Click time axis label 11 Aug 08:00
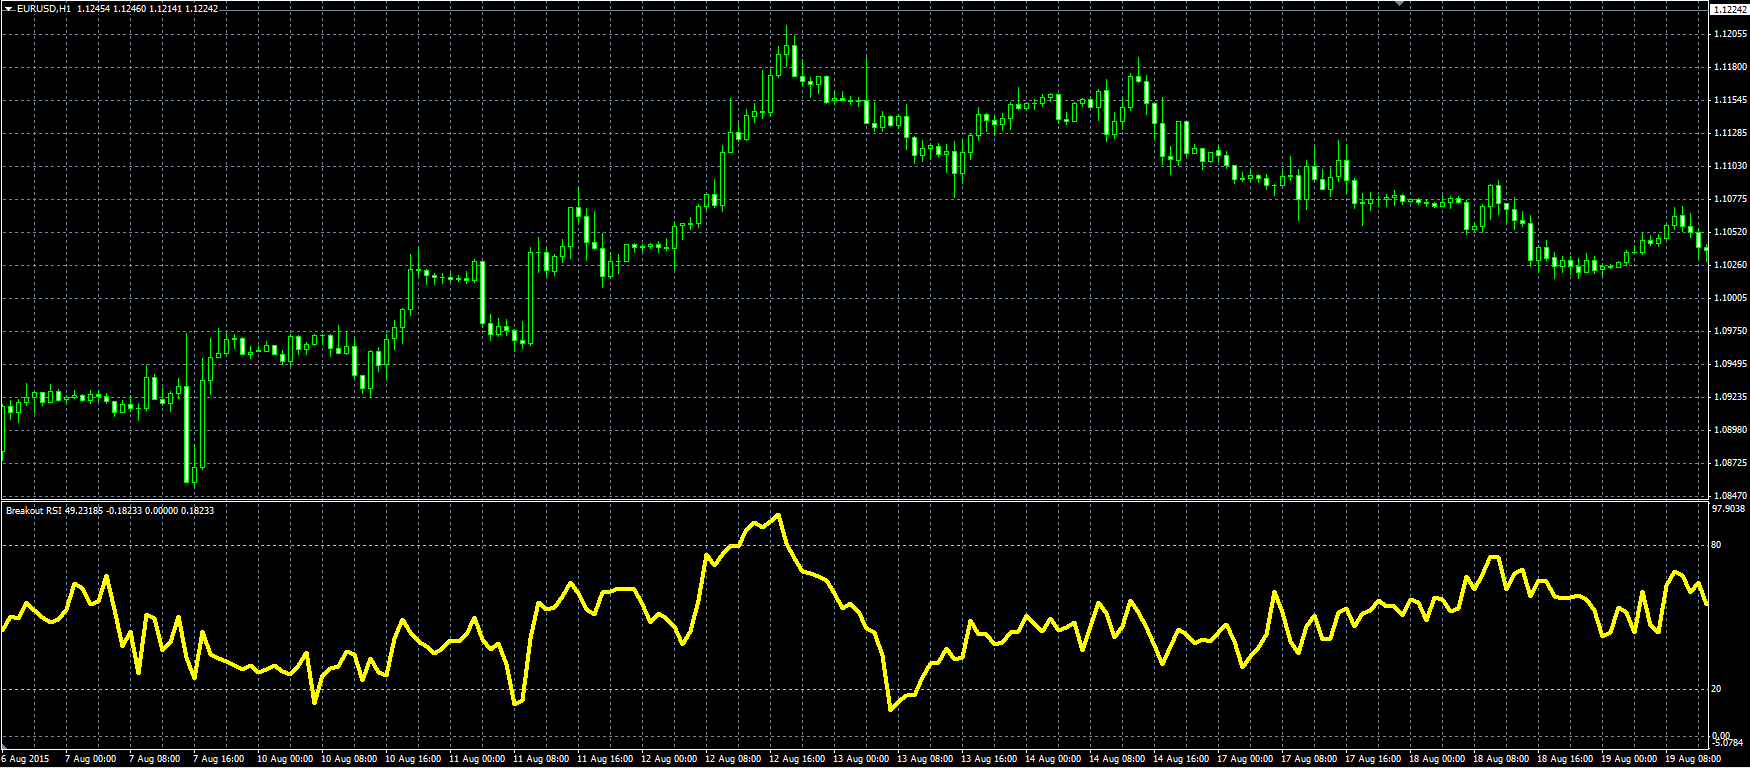 (x=541, y=759)
